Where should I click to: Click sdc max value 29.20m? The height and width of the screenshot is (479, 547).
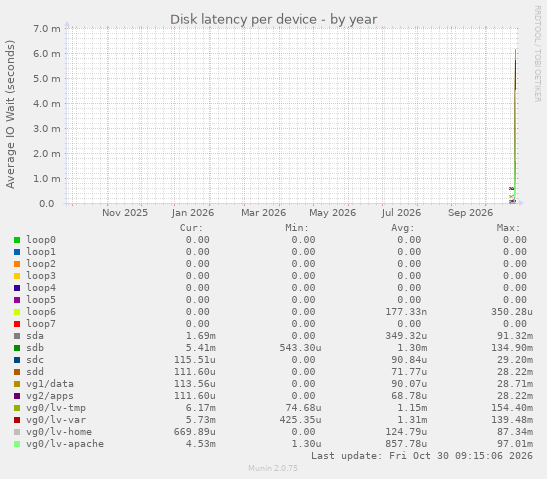pyautogui.click(x=515, y=360)
